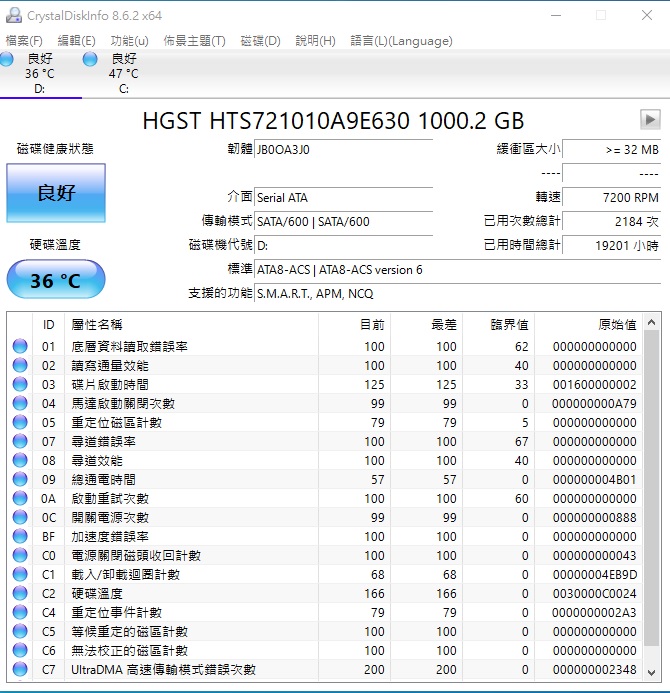Click the 屬性名稱 column header
Viewport: 670px width, 693px height.
click(191, 324)
